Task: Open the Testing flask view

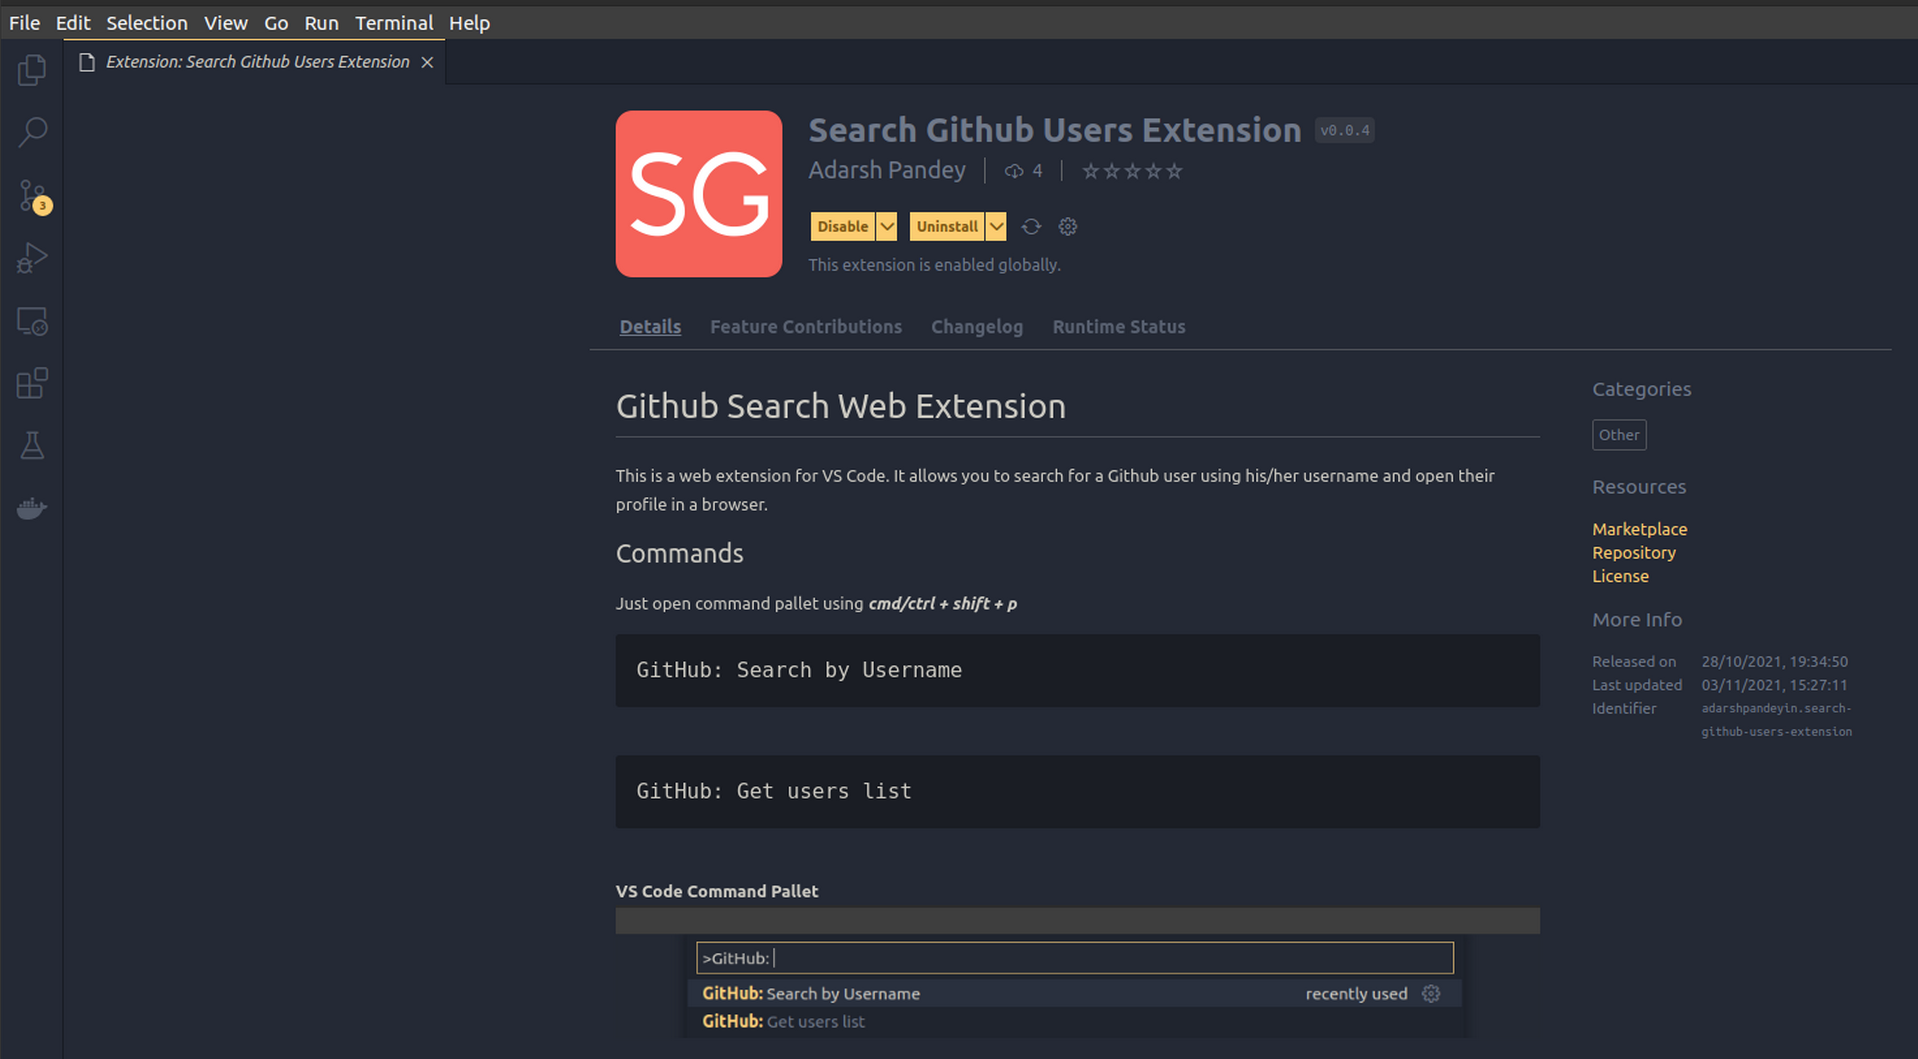Action: (x=32, y=446)
